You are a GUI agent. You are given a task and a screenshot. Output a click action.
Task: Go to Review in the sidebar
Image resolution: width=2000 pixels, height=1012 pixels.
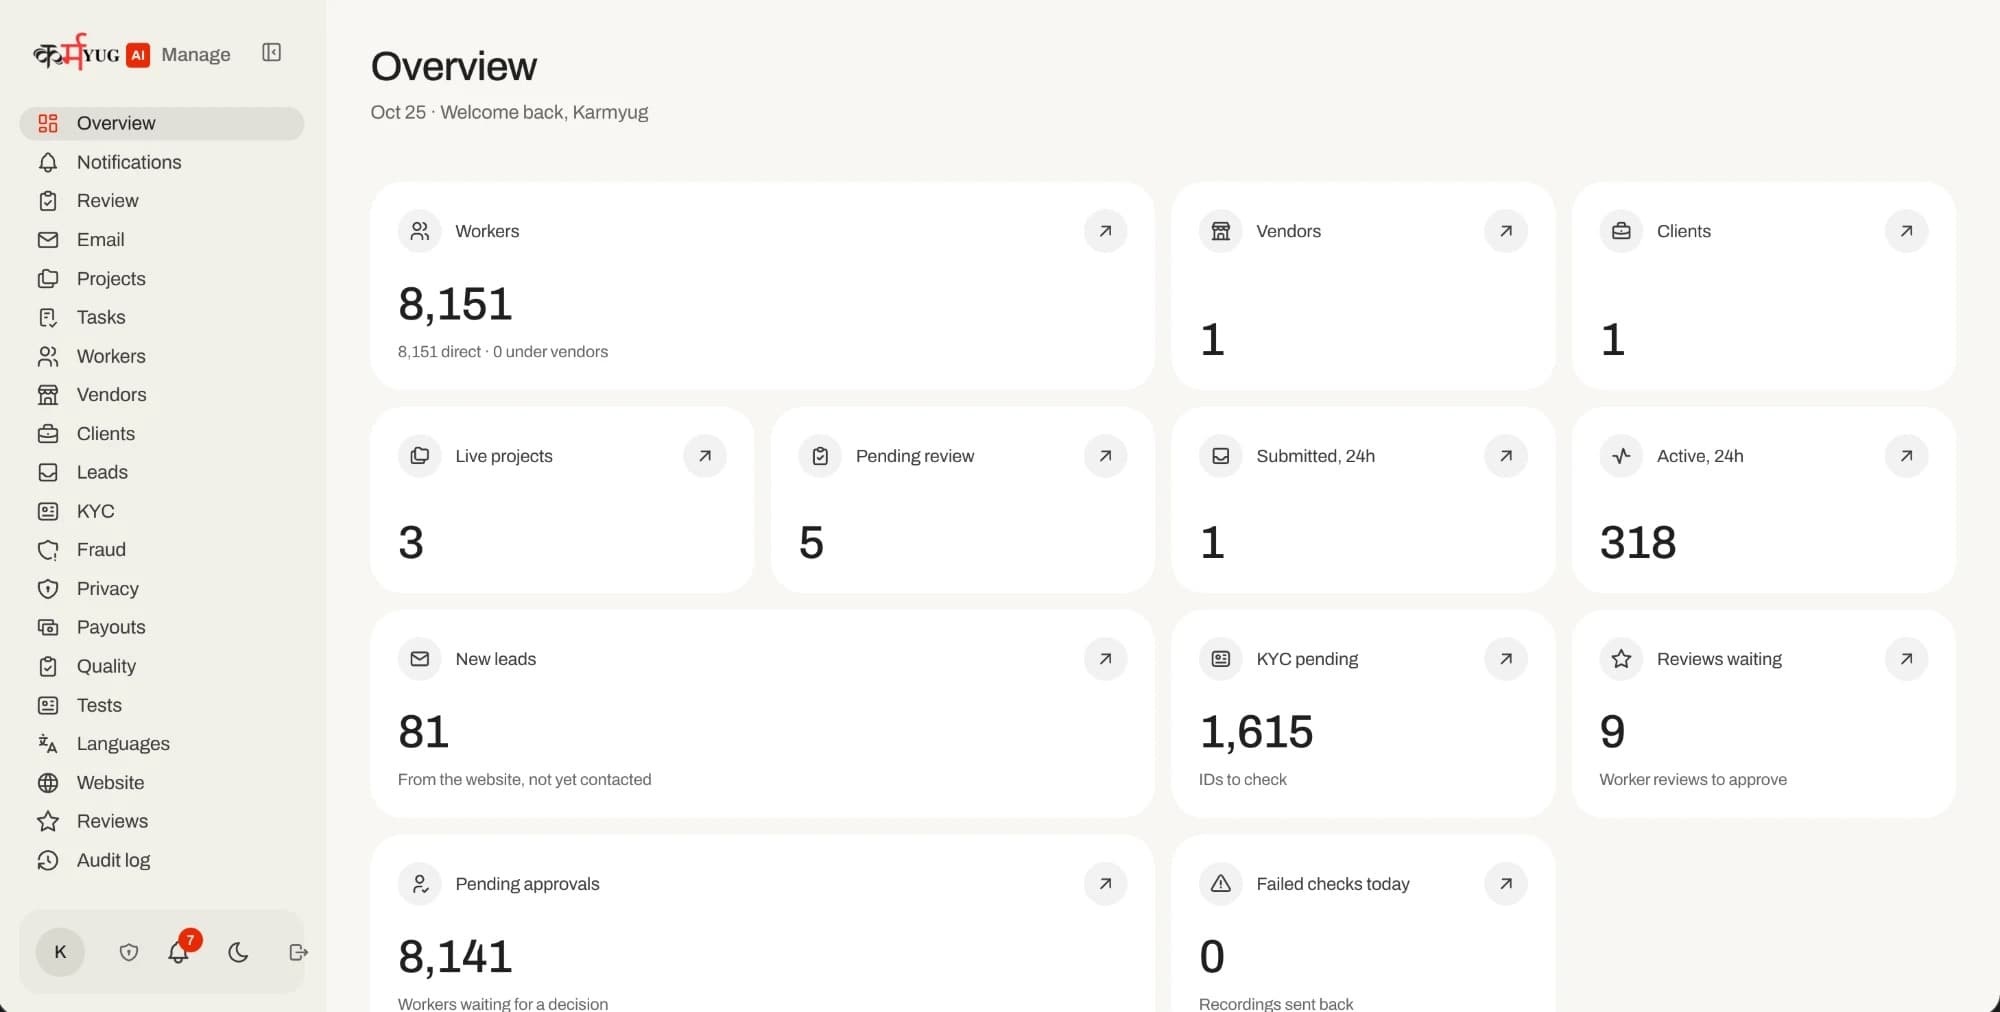(162, 201)
